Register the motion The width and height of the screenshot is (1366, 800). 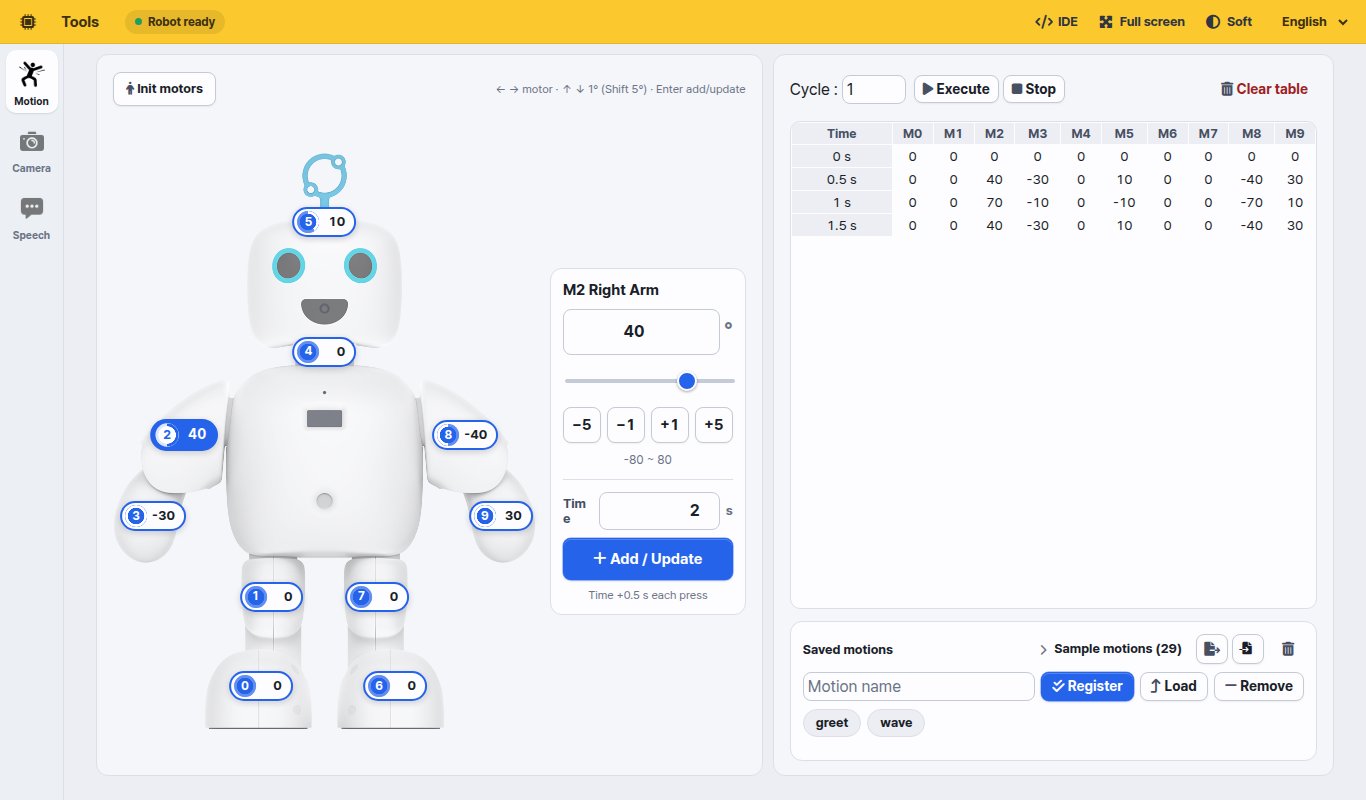[x=1087, y=686]
